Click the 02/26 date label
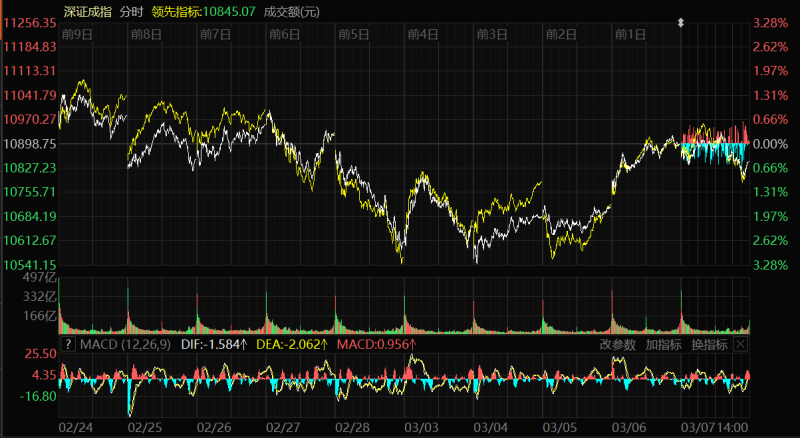The height and width of the screenshot is (438, 800). (214, 427)
